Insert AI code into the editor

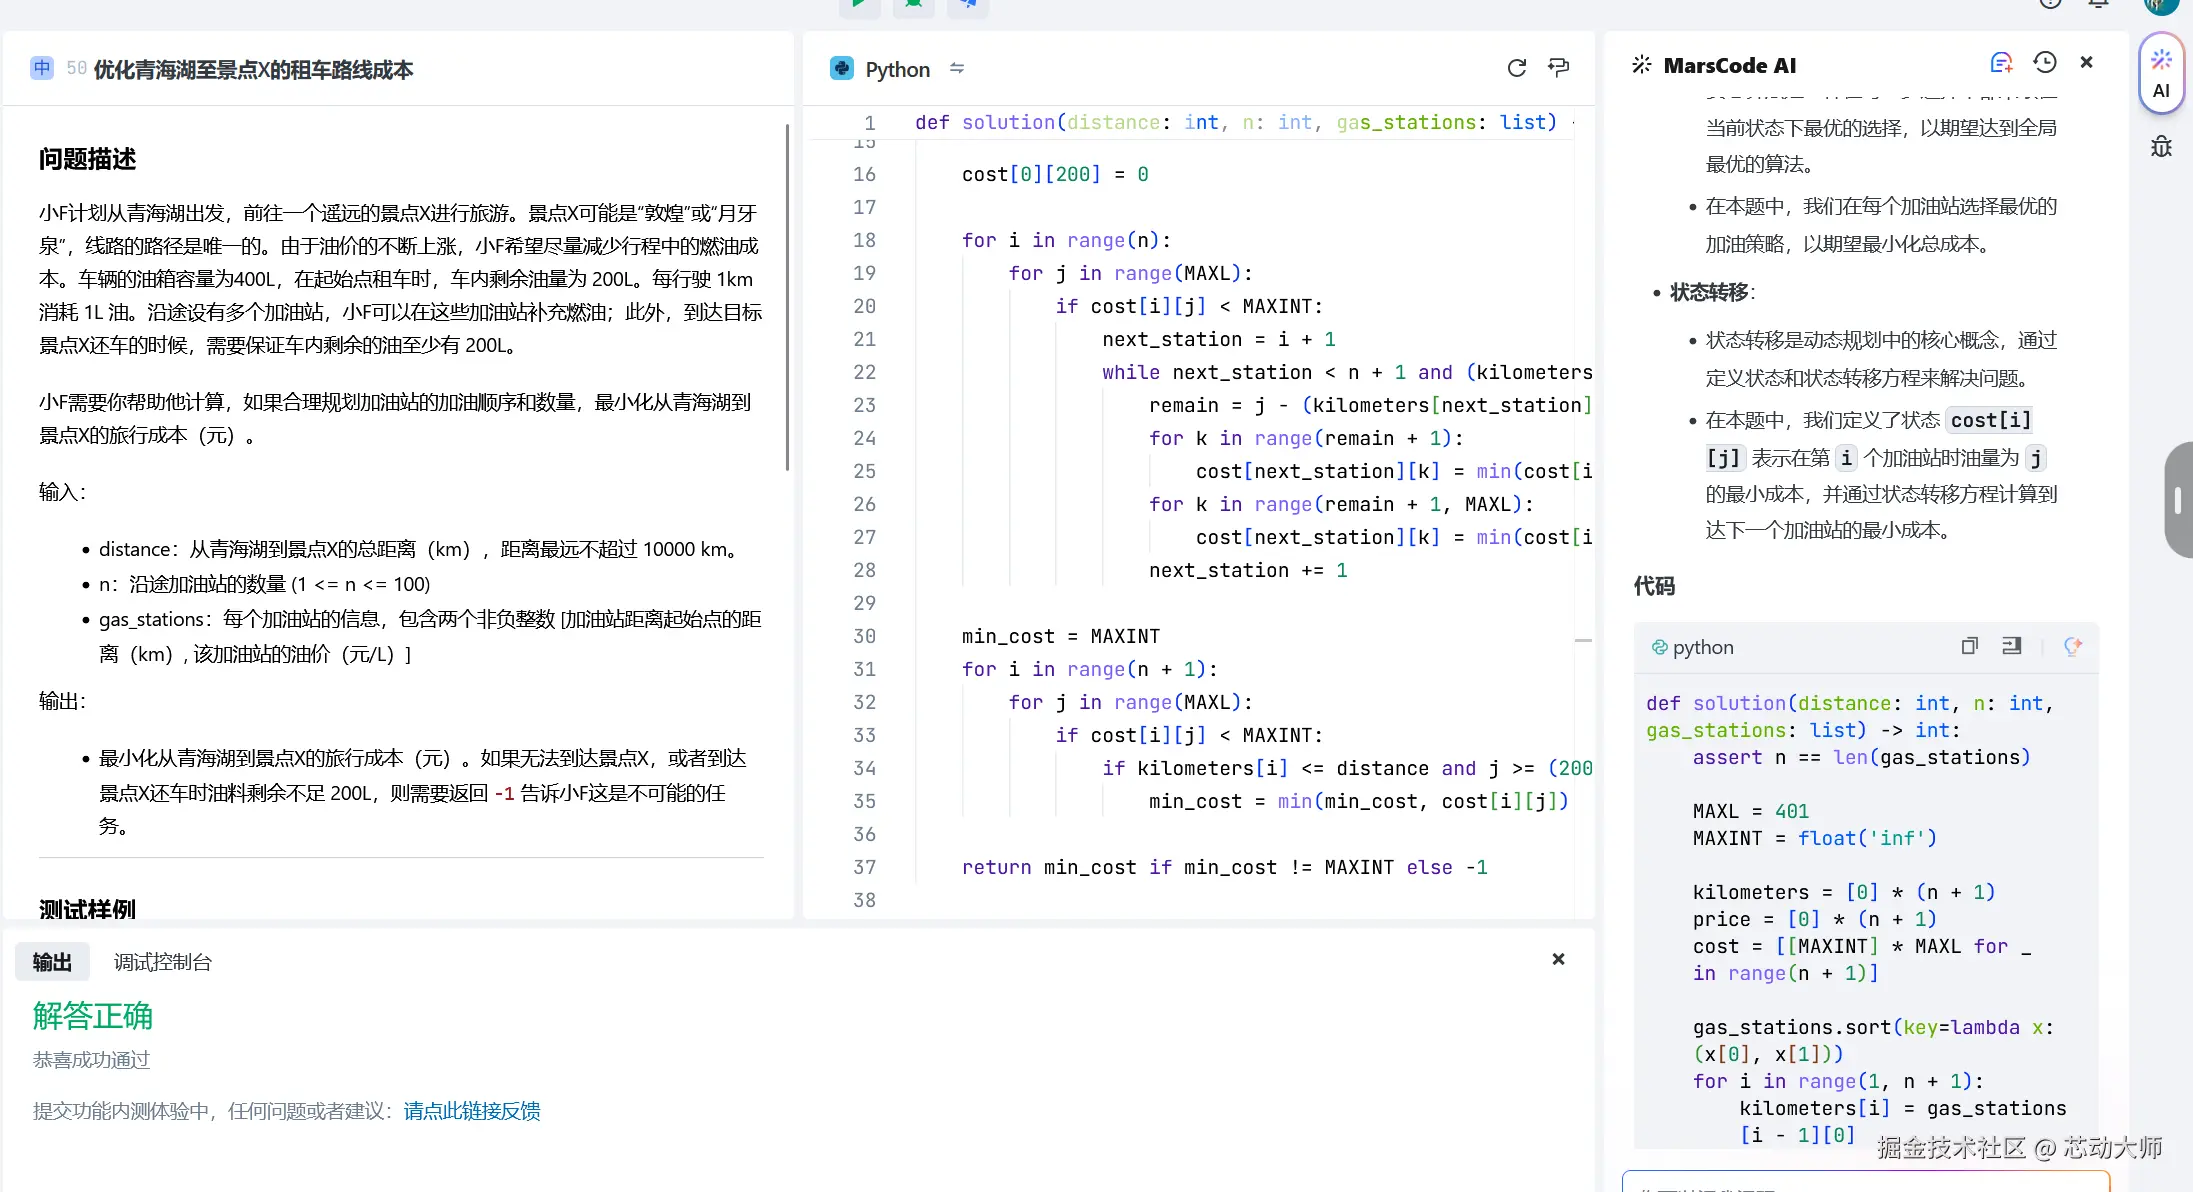2012,646
